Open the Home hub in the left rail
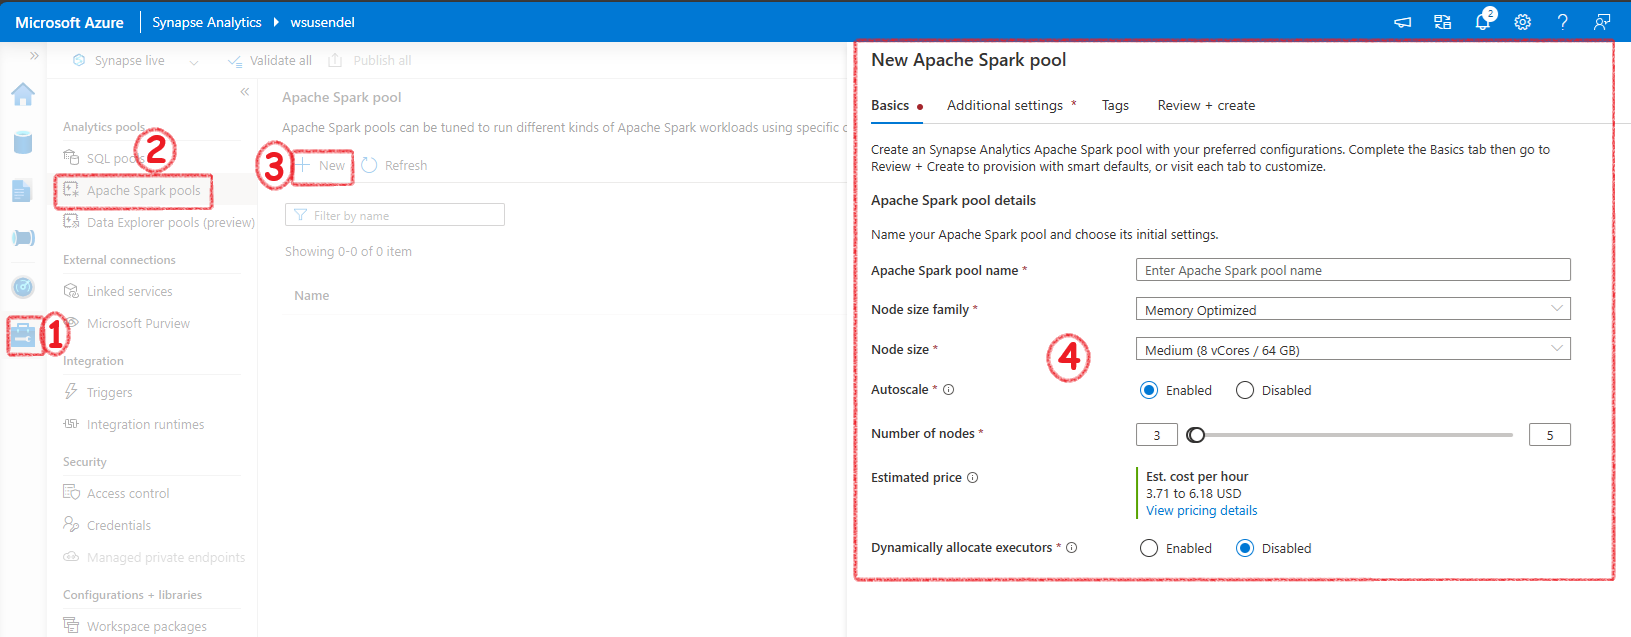This screenshot has width=1631, height=637. 23,94
